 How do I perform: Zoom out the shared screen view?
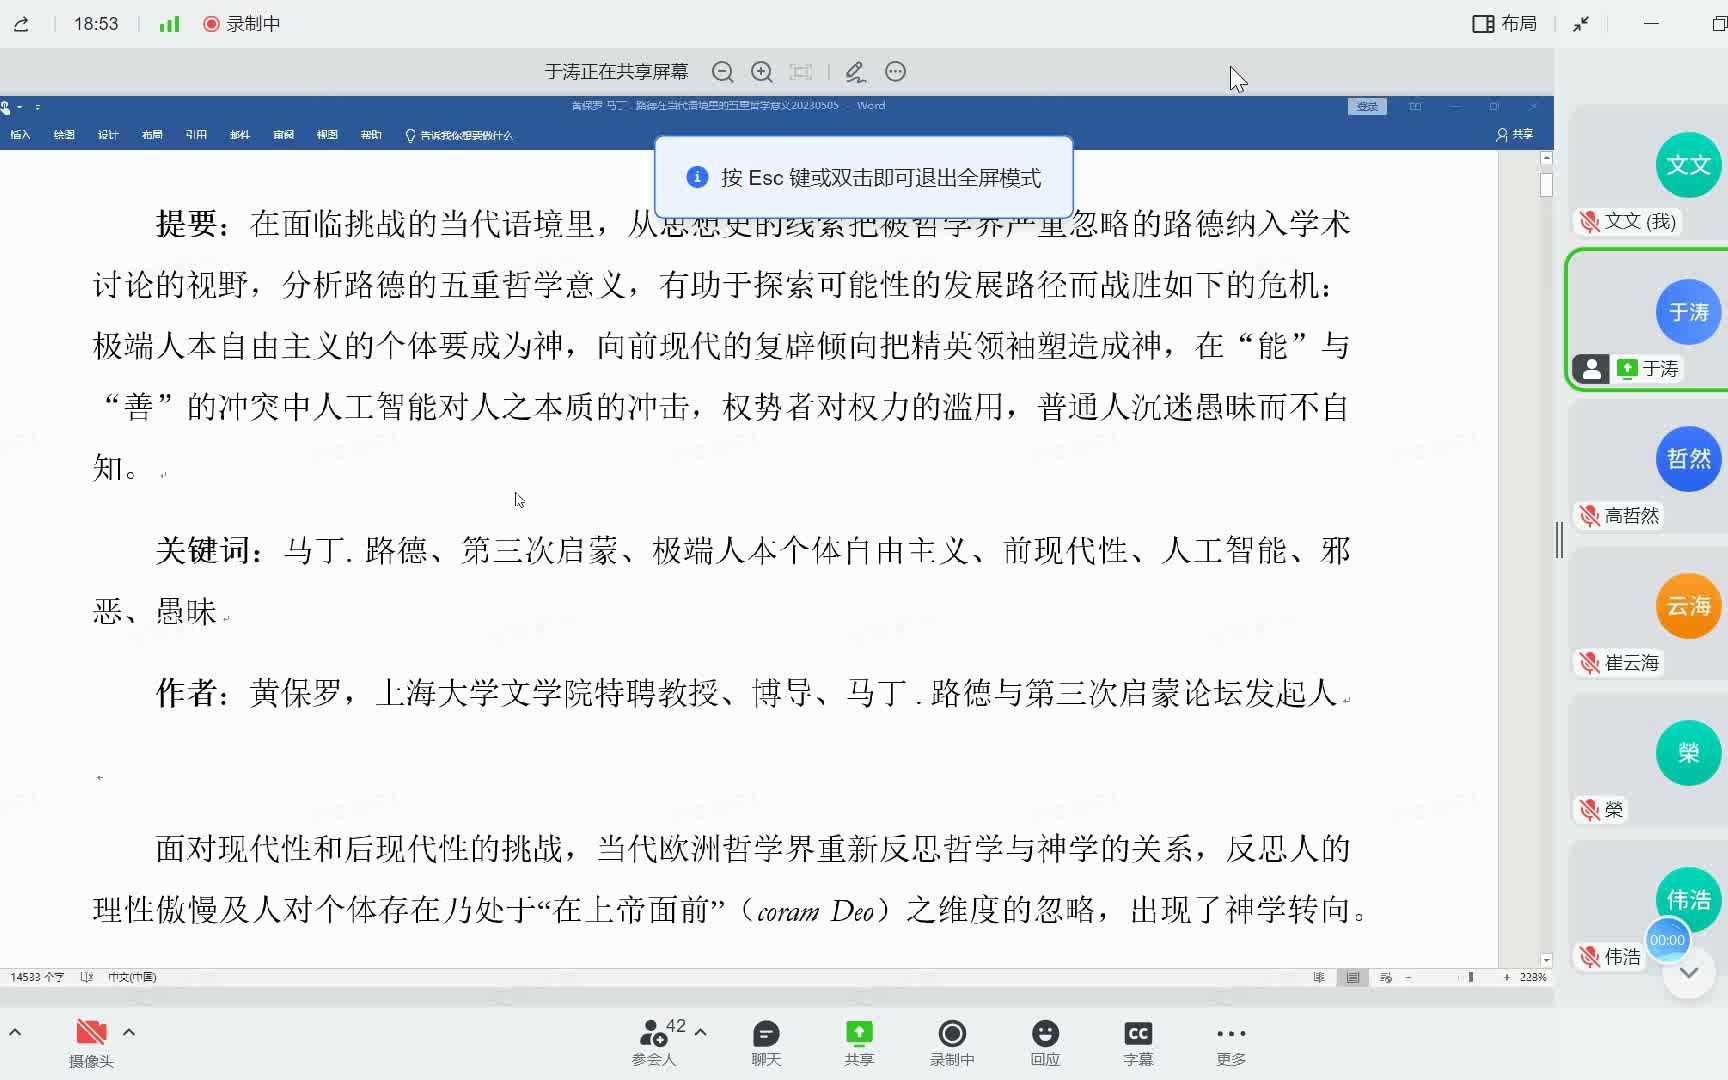[722, 72]
